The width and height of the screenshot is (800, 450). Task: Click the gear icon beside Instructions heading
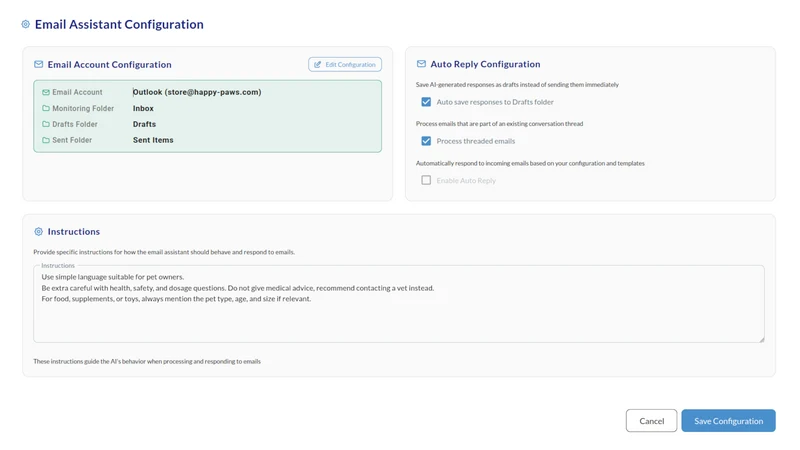tap(38, 232)
